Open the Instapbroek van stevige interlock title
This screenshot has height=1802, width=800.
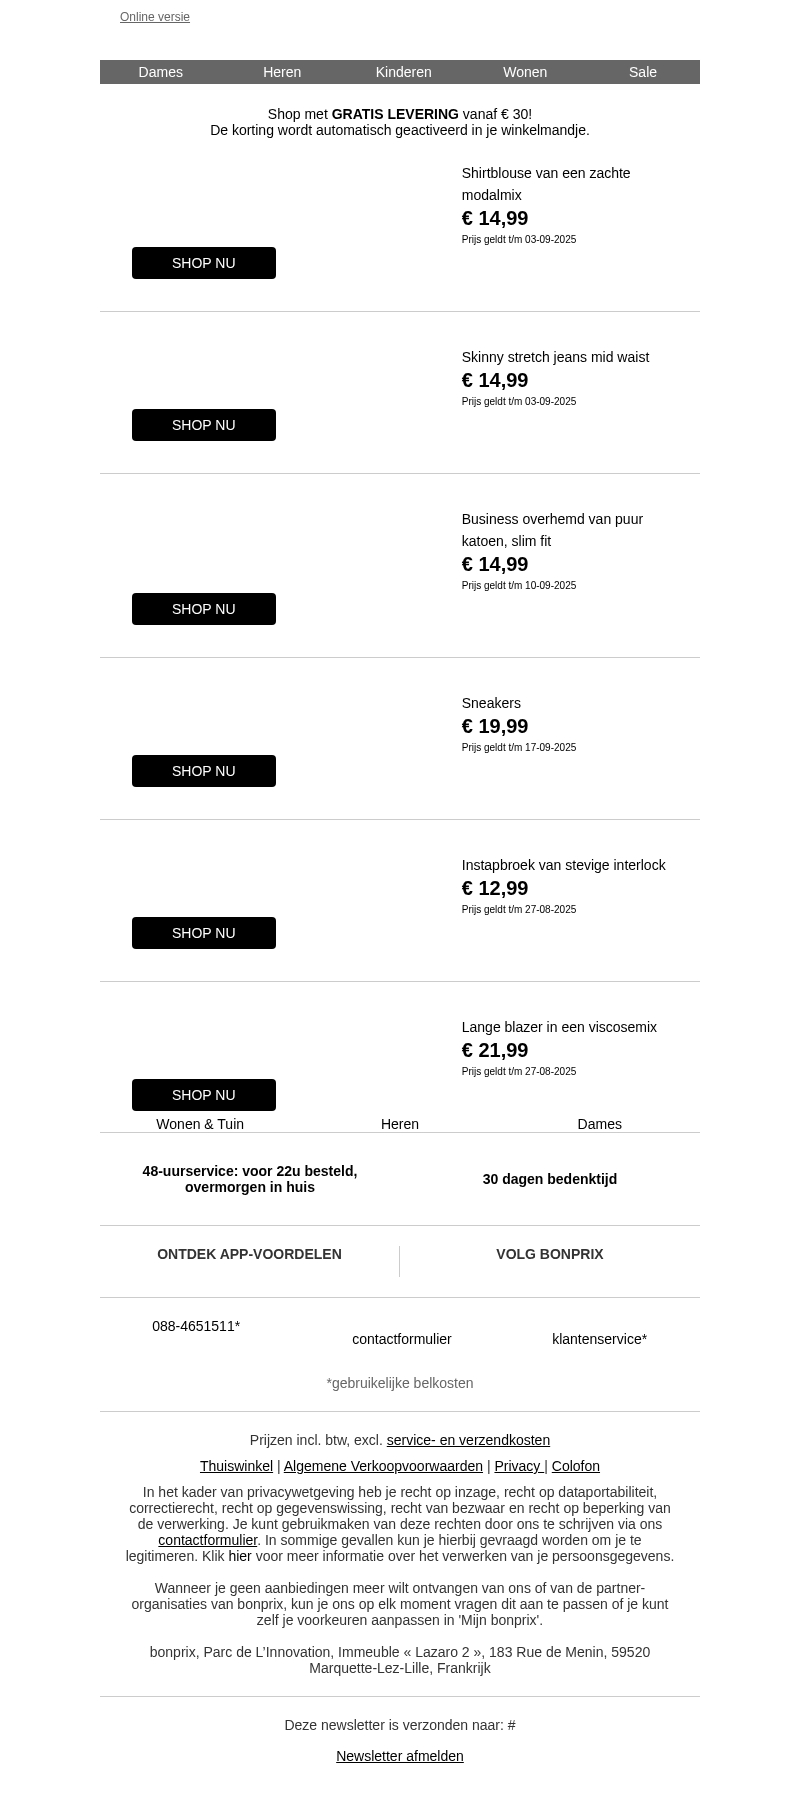[x=563, y=865]
